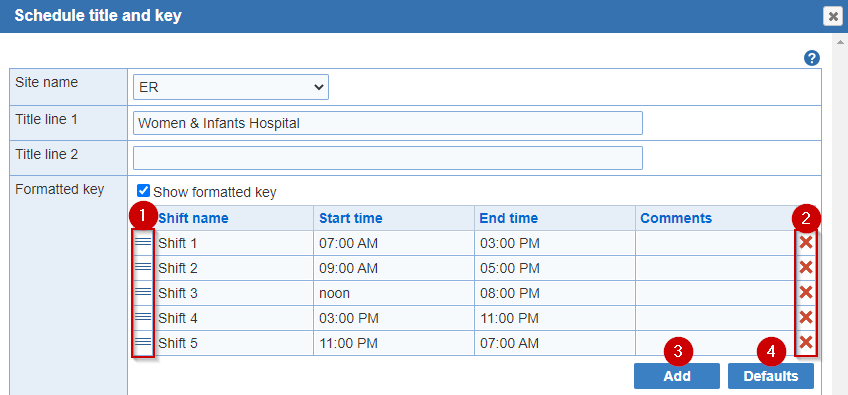Focus the empty Title line 2 field
This screenshot has height=395, width=848.
[x=388, y=157]
